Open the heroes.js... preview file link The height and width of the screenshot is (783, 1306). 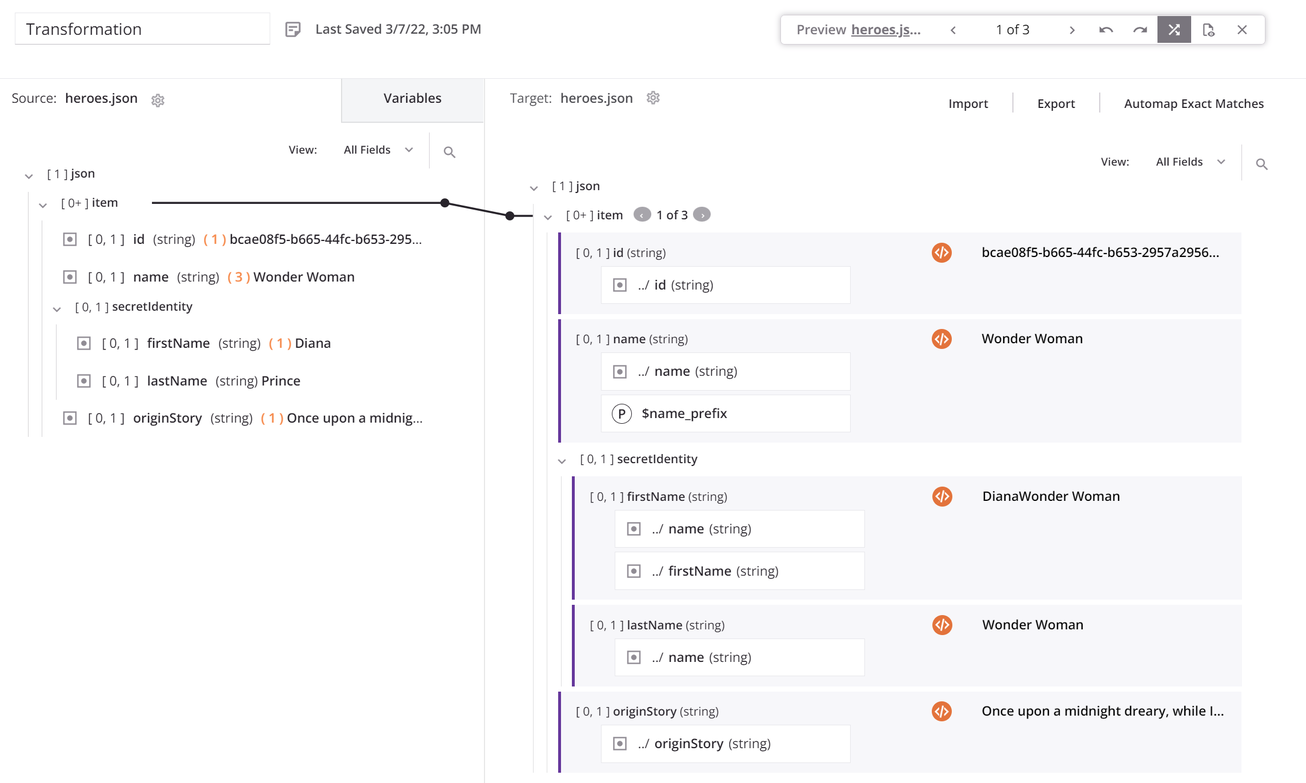(x=886, y=30)
